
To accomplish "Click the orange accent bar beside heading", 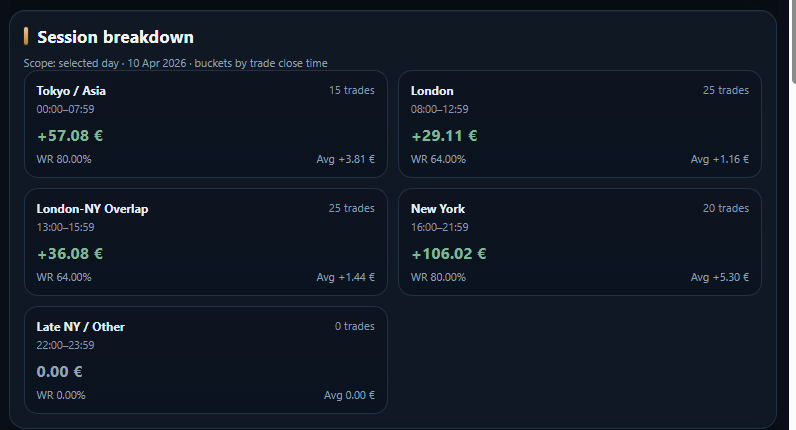I will click(x=26, y=37).
